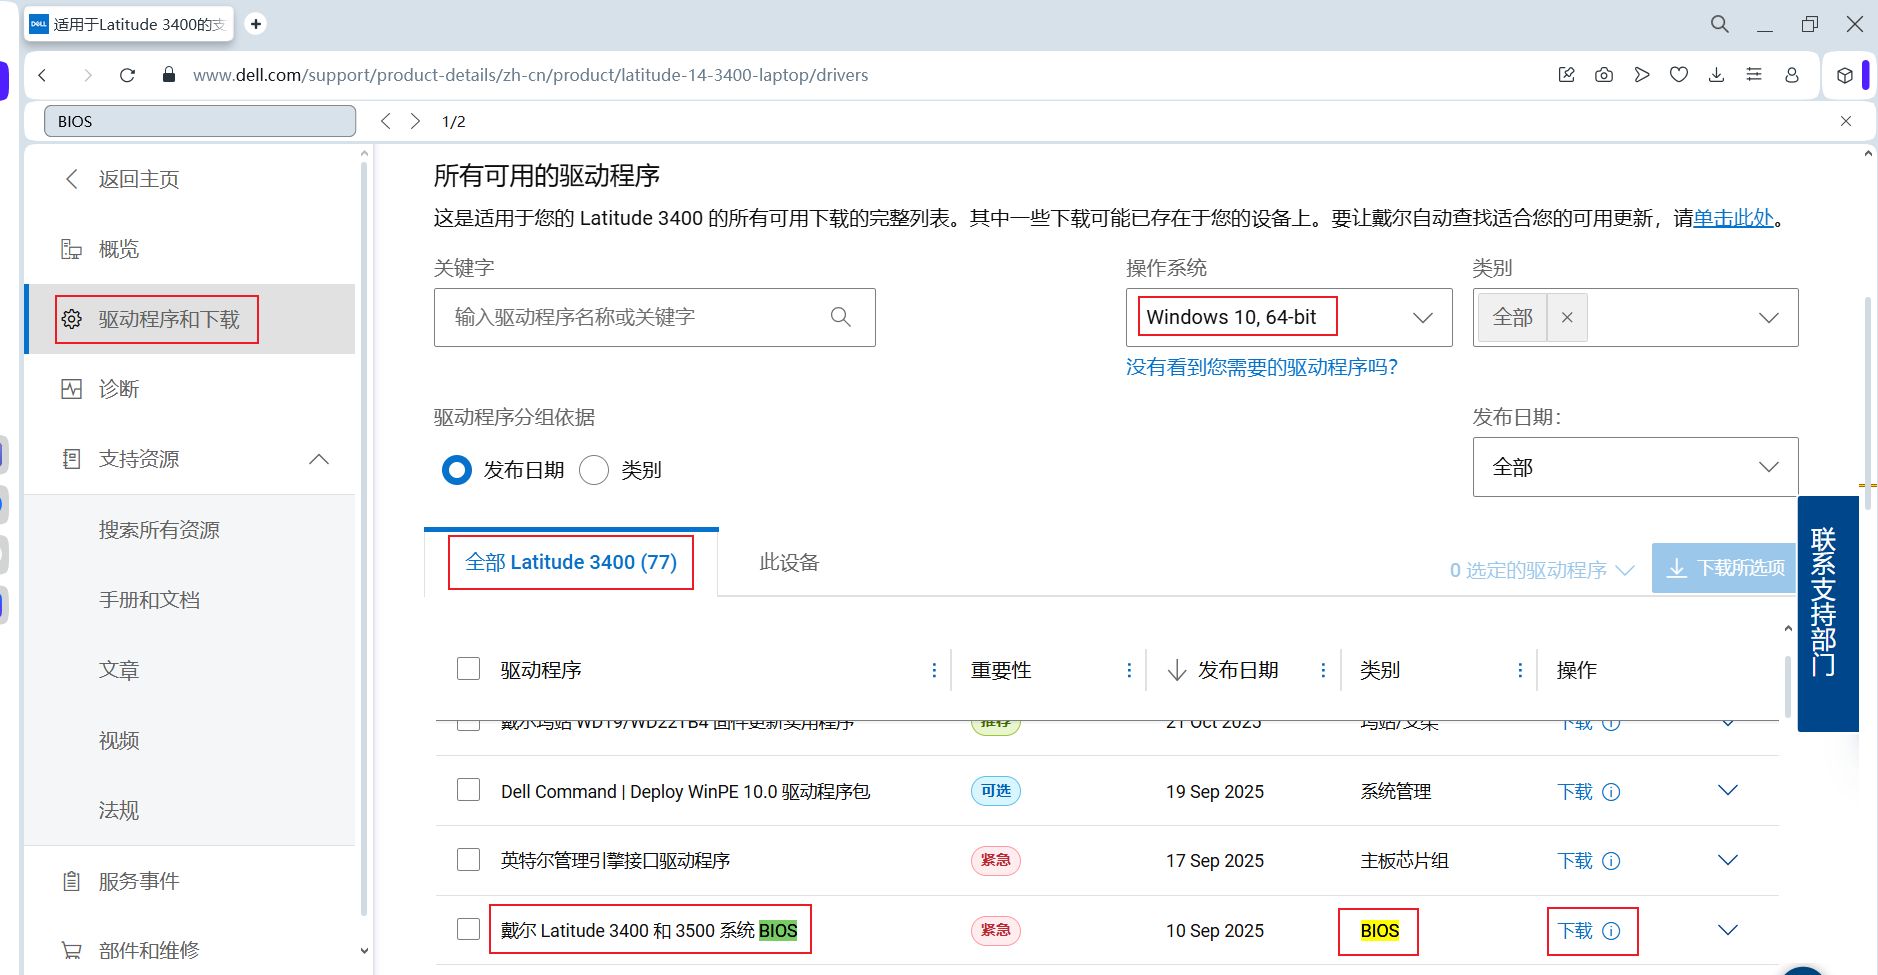
Task: Open browser downloads icon in toolbar
Action: [x=1716, y=75]
